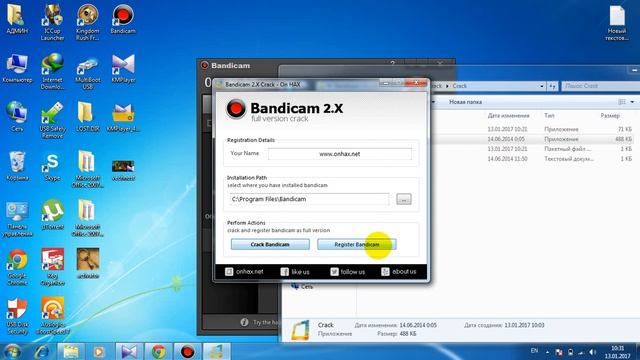Open MultiBoot USB desktop shortcut
This screenshot has width=640, height=360.
[x=87, y=71]
